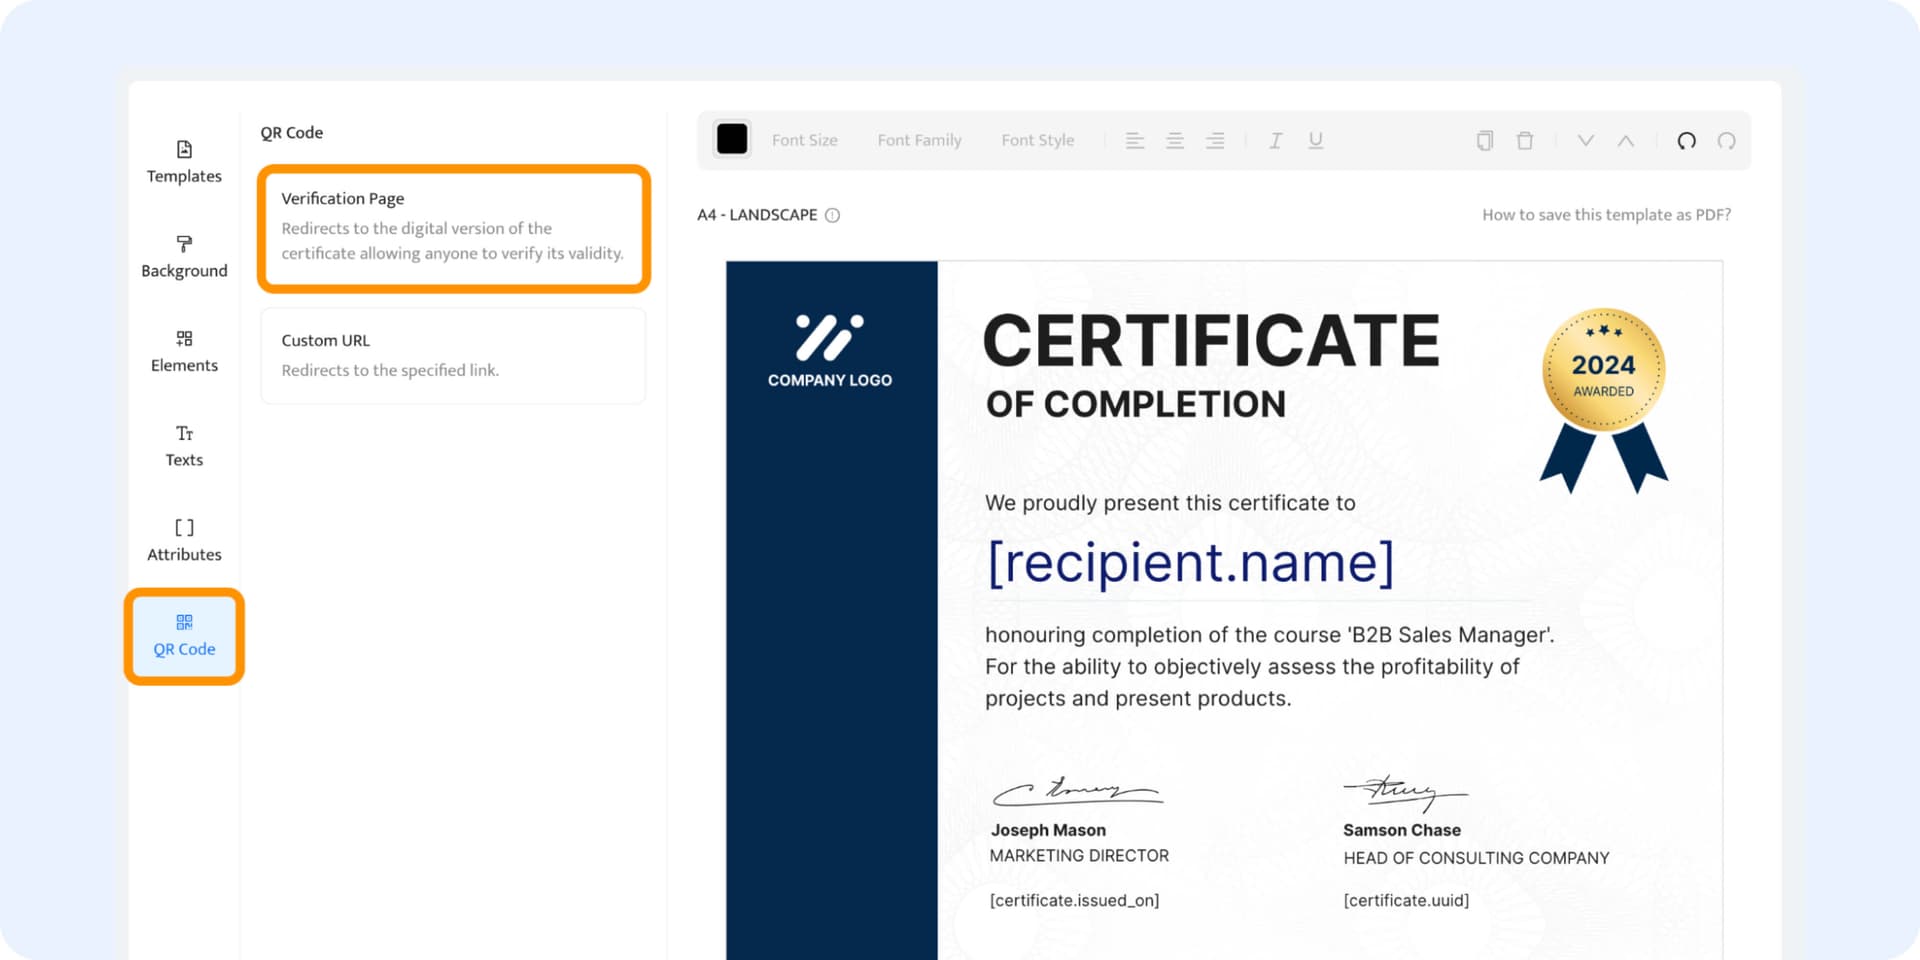
Task: Duplicate the selected element
Action: click(1484, 140)
